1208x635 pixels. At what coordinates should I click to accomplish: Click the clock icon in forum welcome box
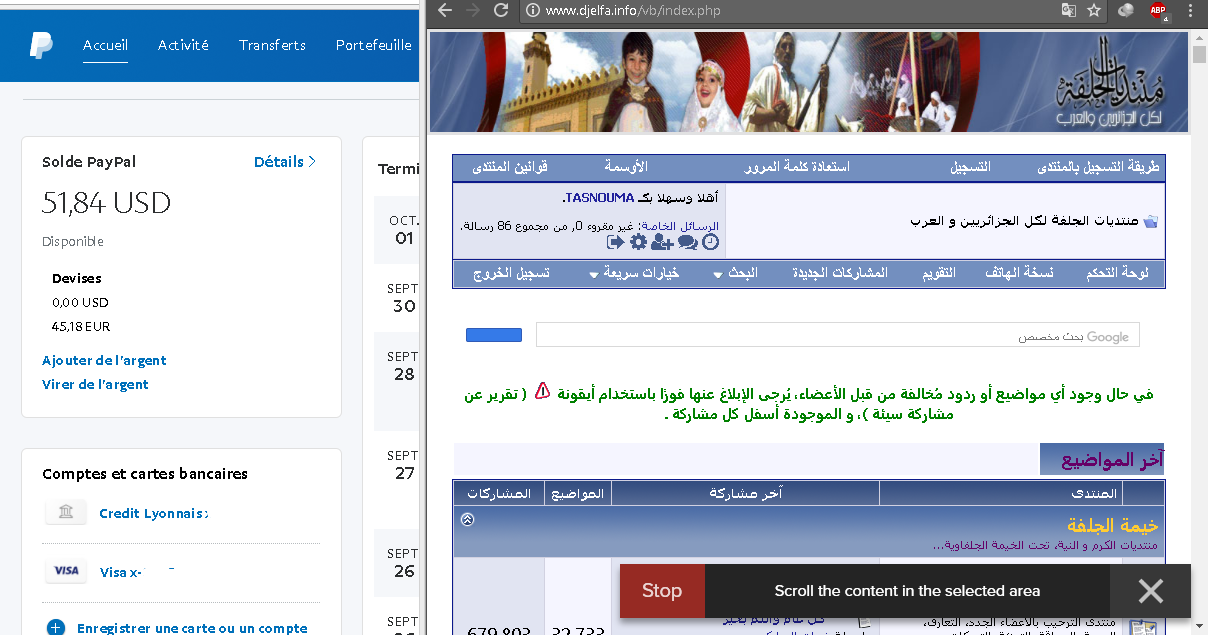(x=710, y=242)
